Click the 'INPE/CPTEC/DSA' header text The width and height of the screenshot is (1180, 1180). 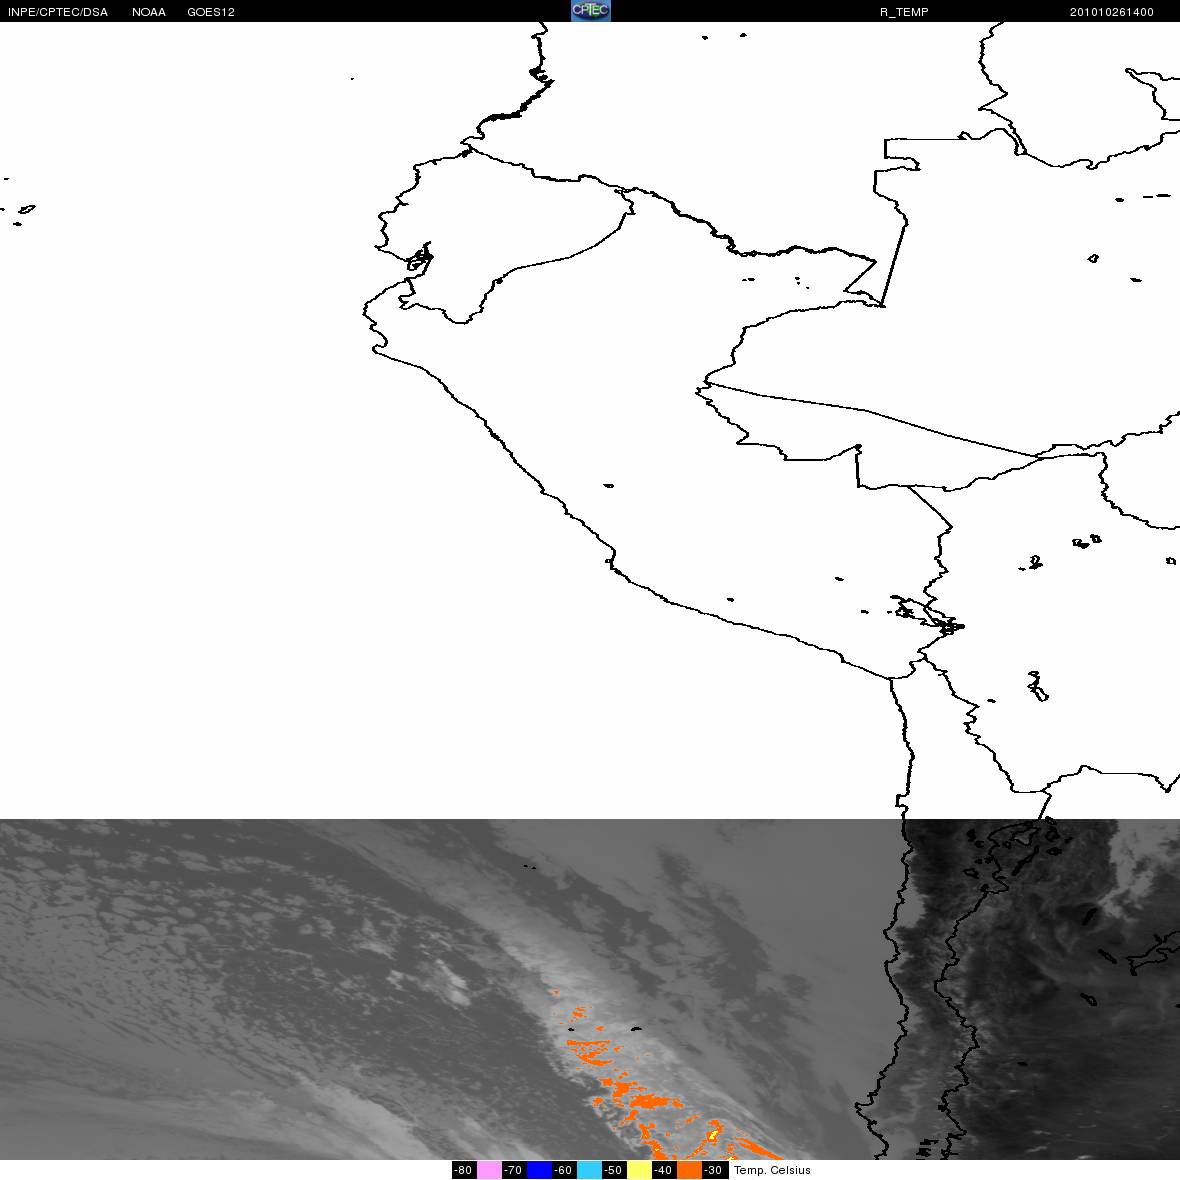click(x=58, y=12)
